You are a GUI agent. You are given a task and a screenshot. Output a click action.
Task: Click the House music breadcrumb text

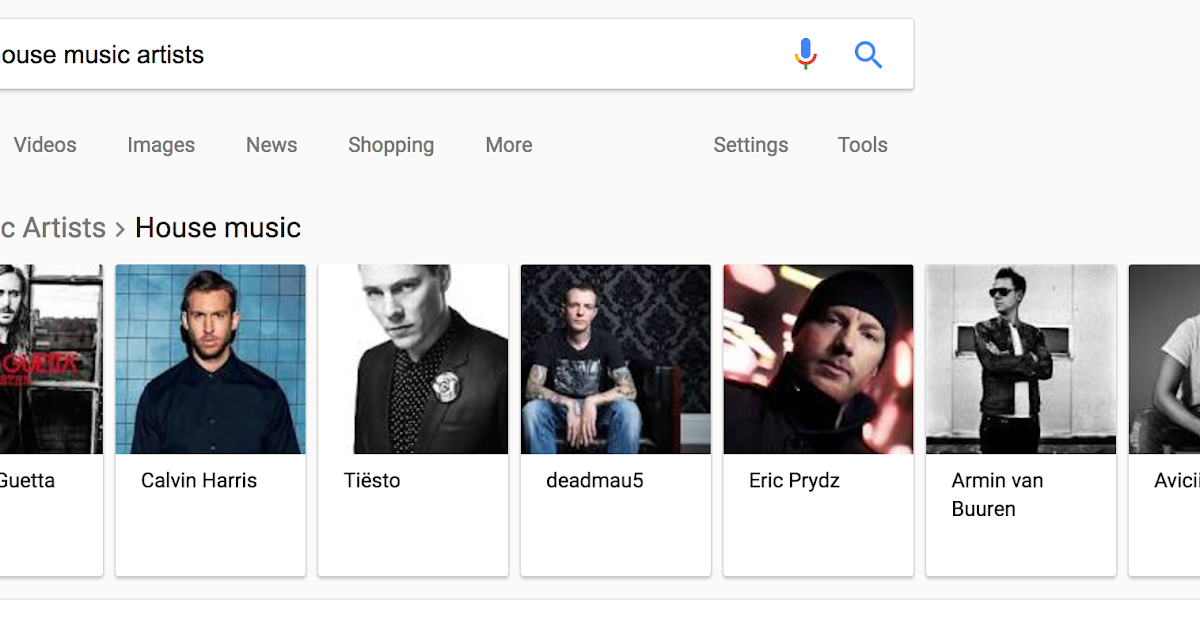(x=218, y=228)
